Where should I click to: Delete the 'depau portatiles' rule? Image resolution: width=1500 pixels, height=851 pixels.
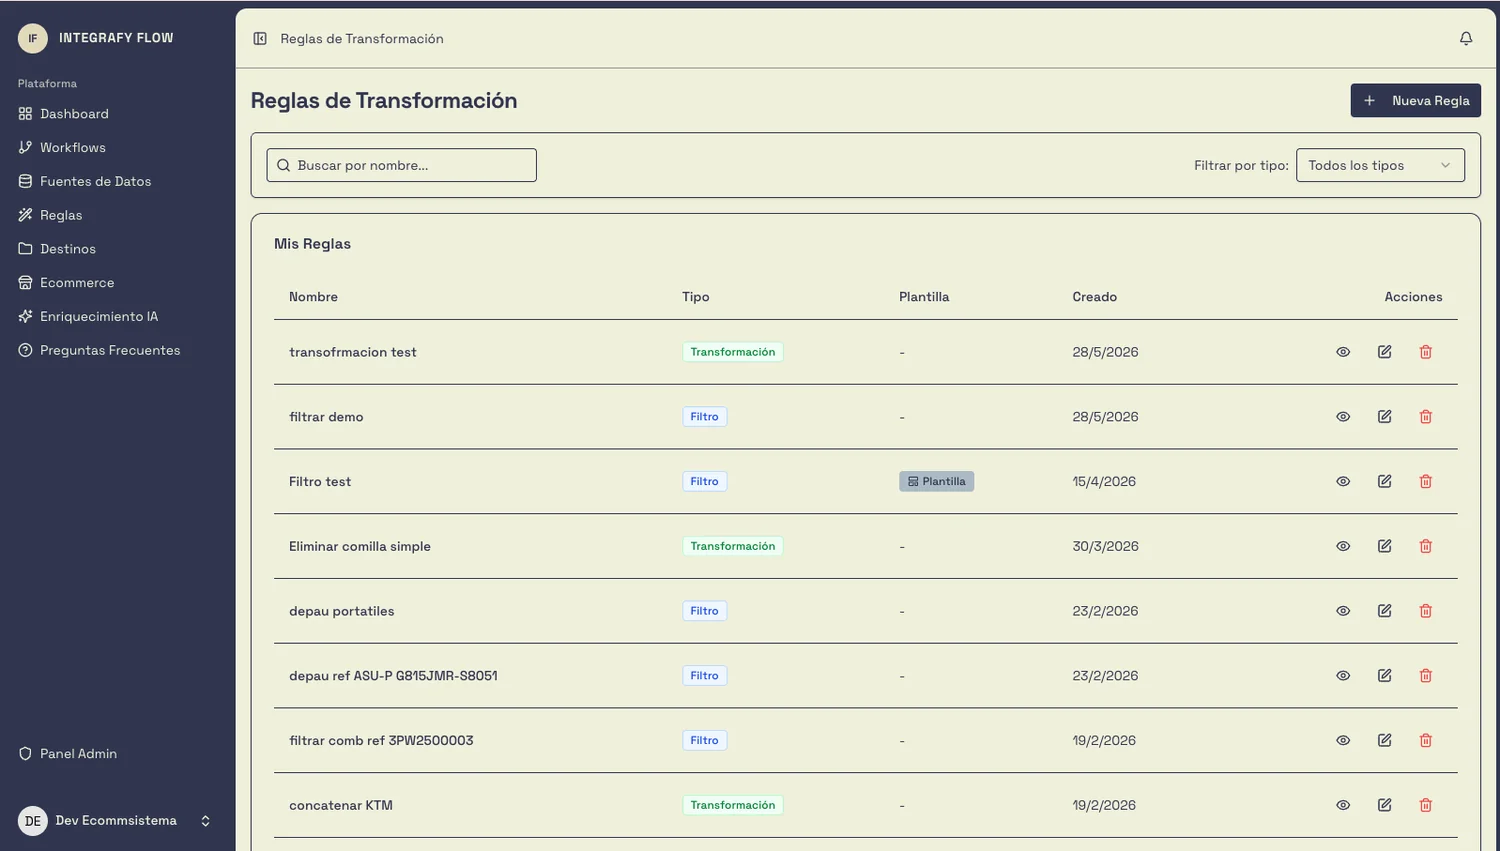[1426, 611]
